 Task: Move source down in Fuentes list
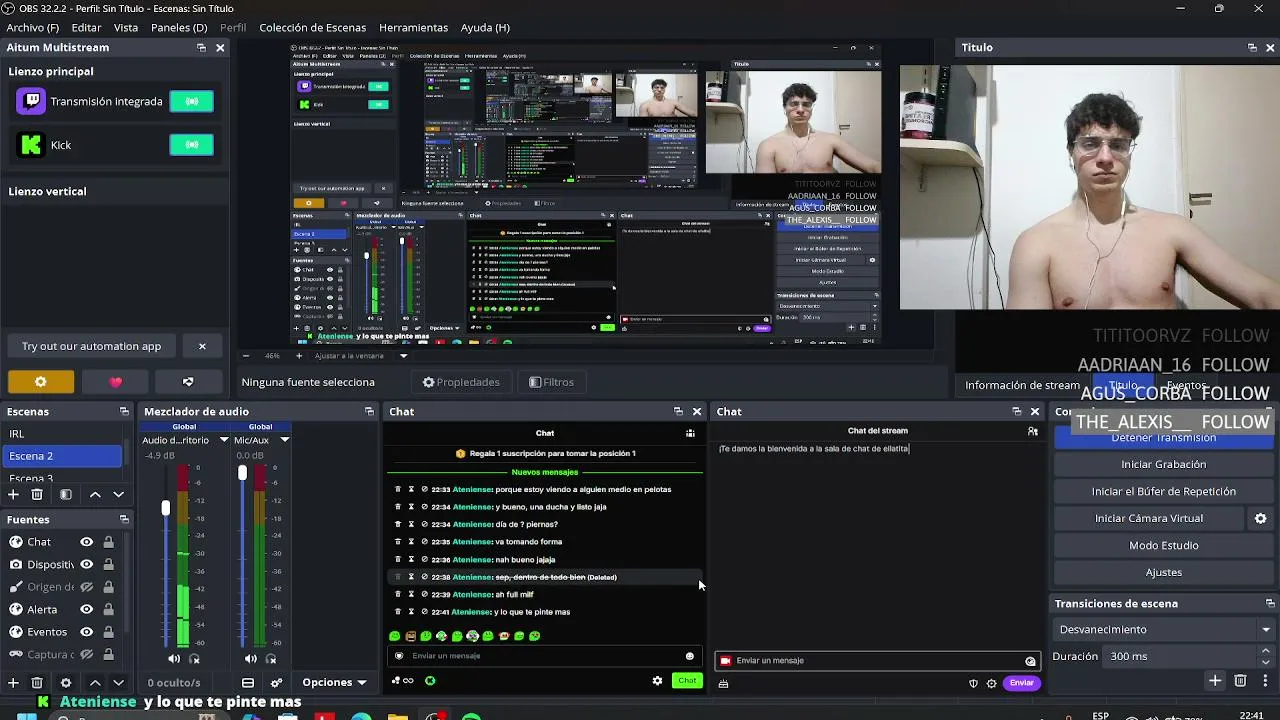118,683
